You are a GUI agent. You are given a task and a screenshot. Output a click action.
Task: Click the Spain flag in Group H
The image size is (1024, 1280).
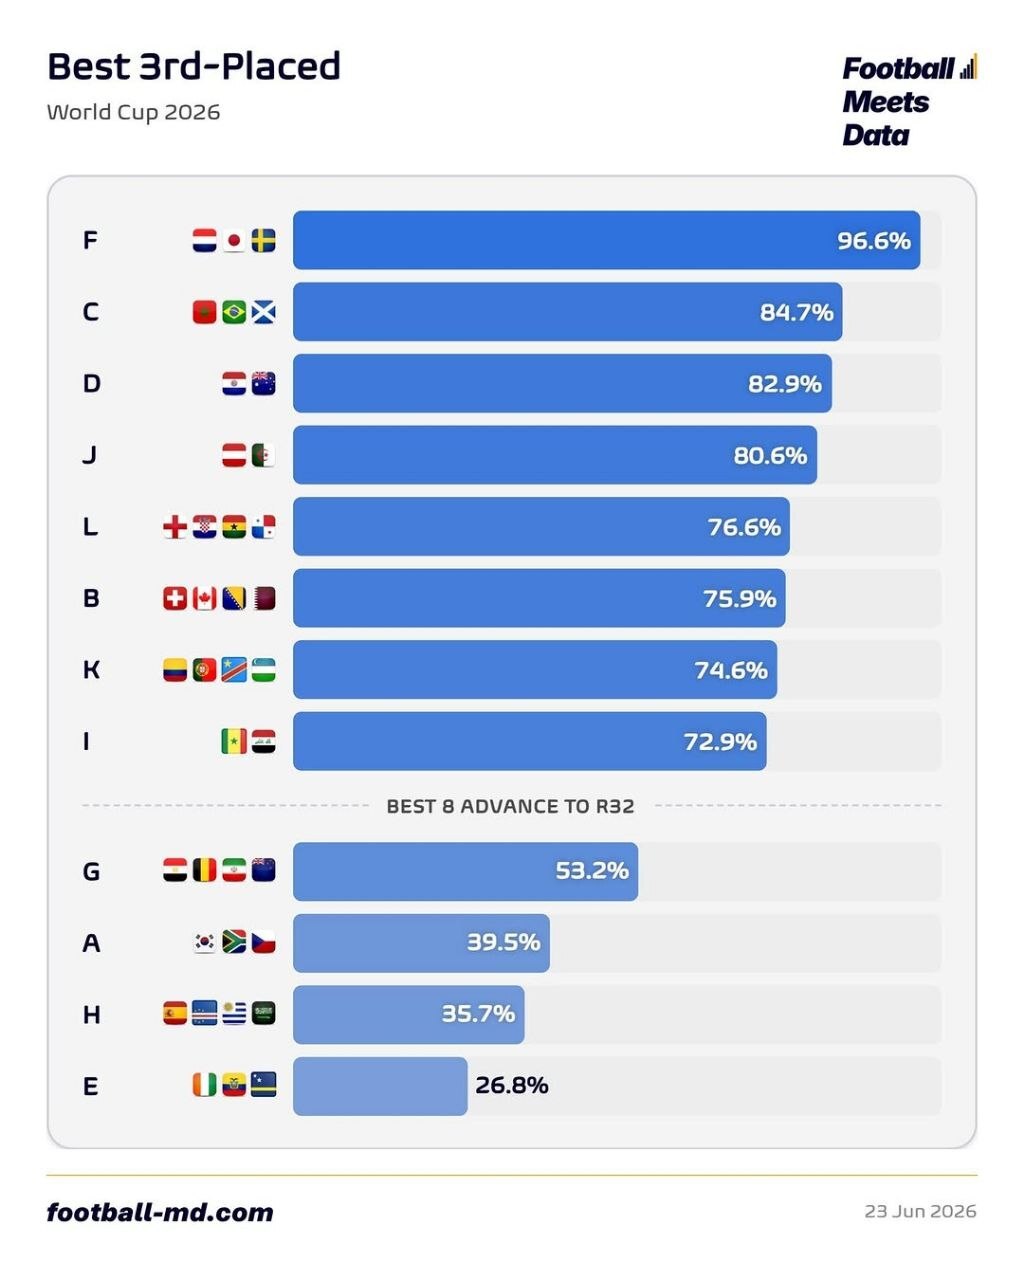(175, 1014)
